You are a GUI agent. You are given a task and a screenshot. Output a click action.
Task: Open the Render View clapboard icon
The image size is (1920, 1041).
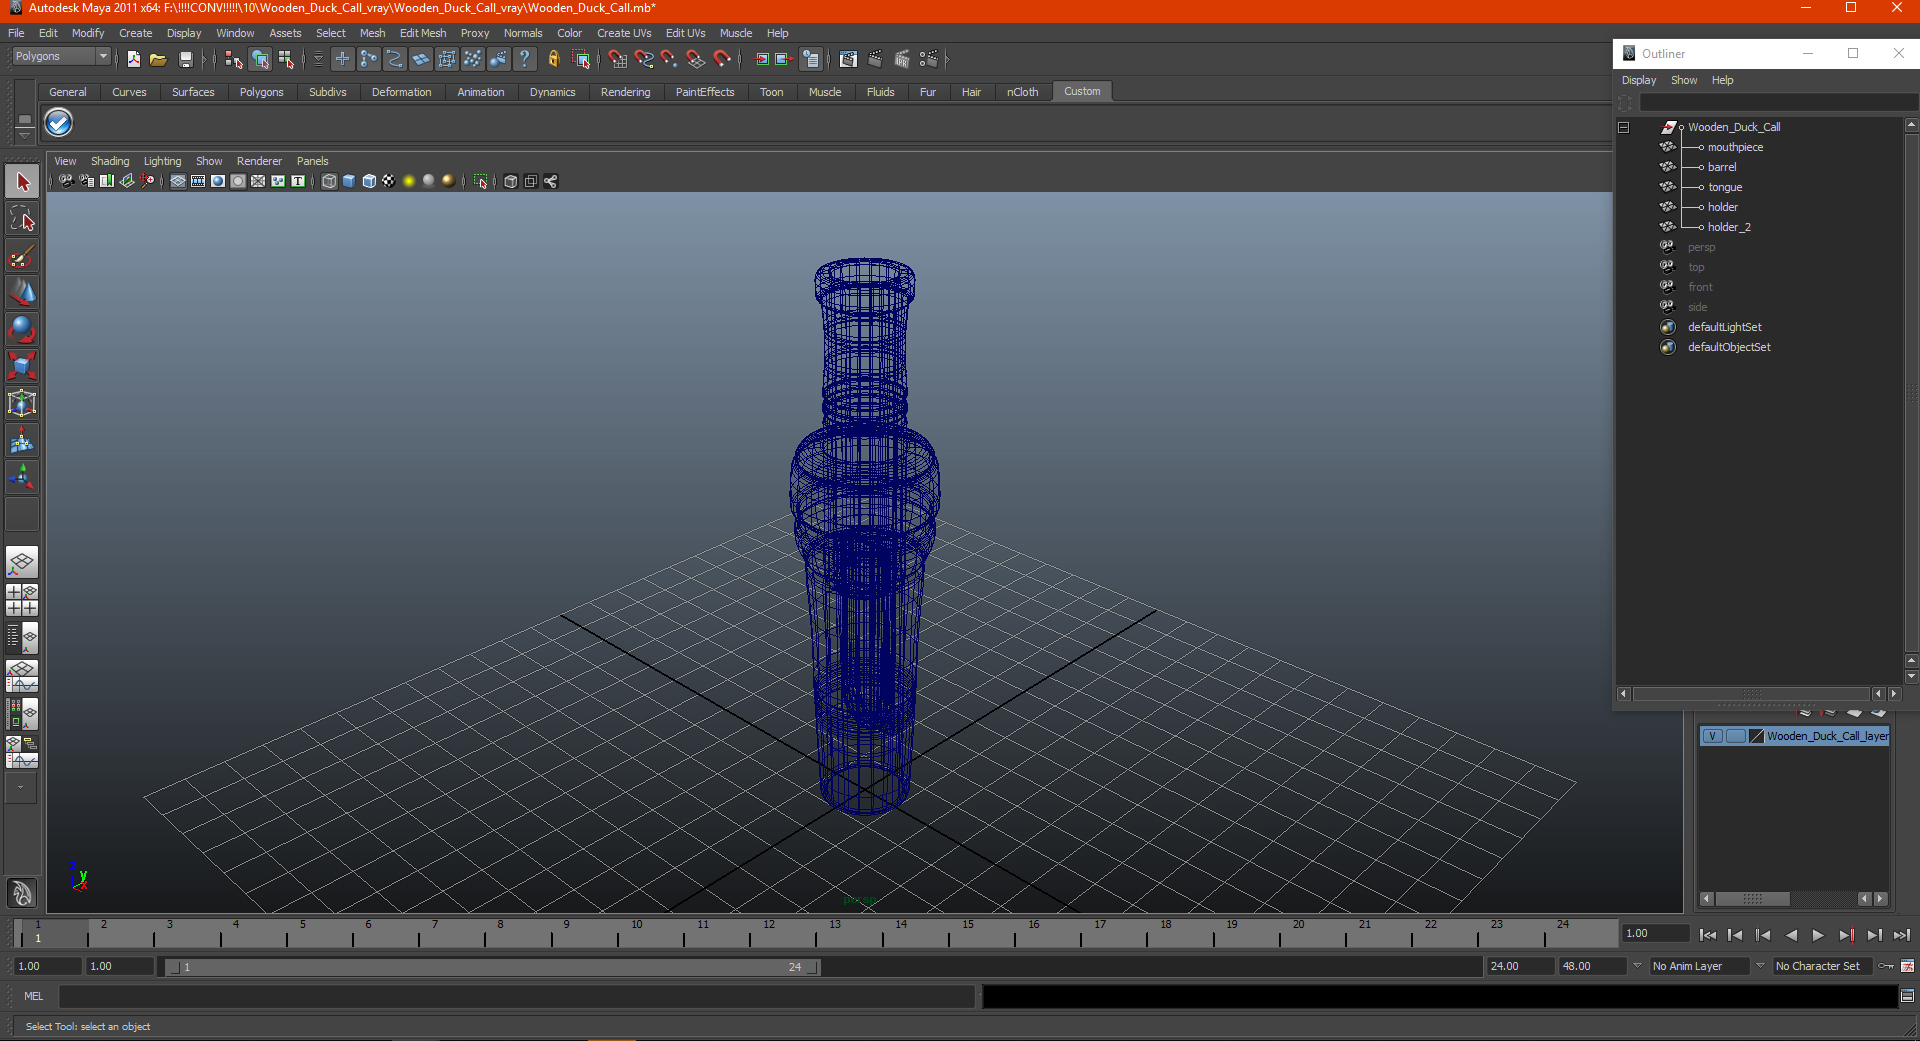(x=848, y=60)
